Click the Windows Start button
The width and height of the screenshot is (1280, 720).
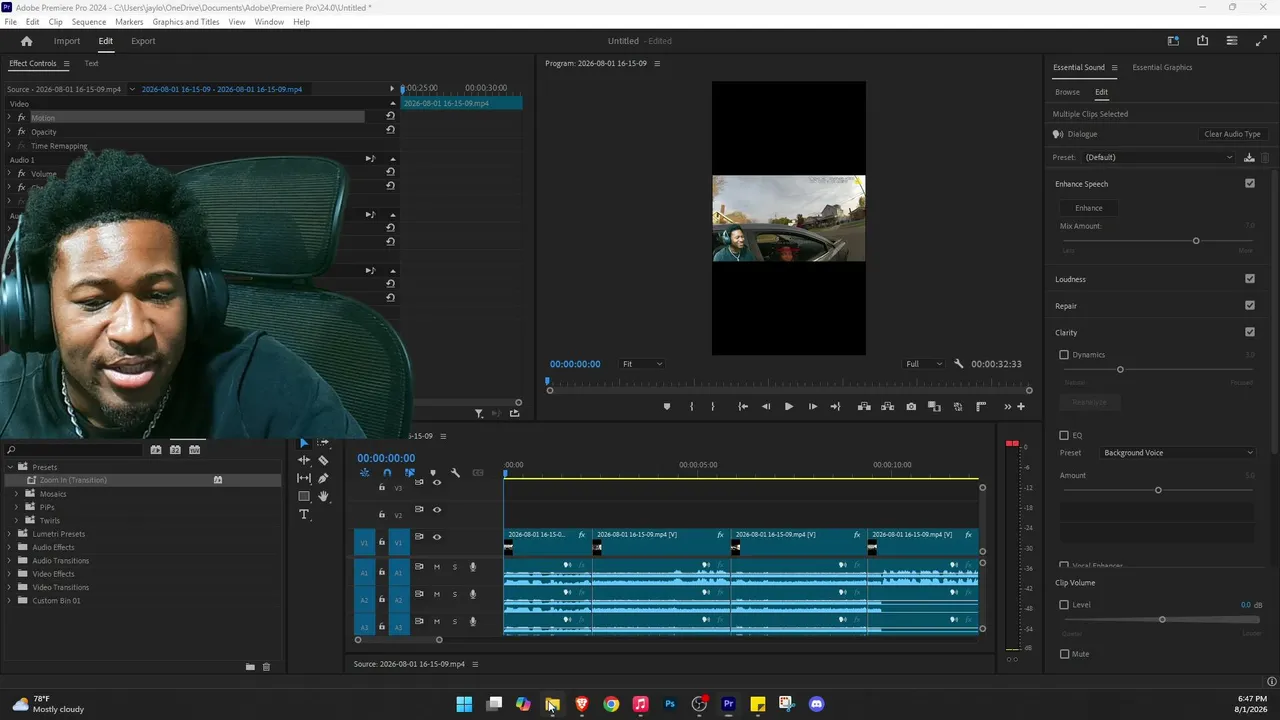(x=464, y=704)
